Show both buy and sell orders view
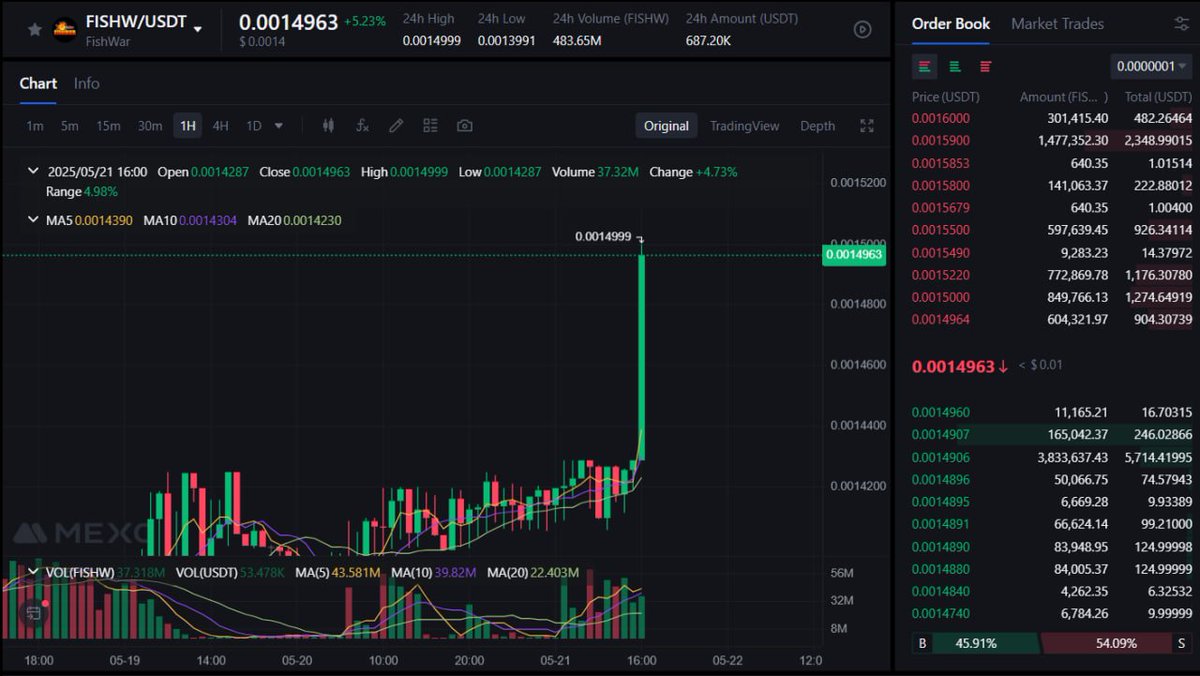This screenshot has width=1200, height=676. point(925,66)
